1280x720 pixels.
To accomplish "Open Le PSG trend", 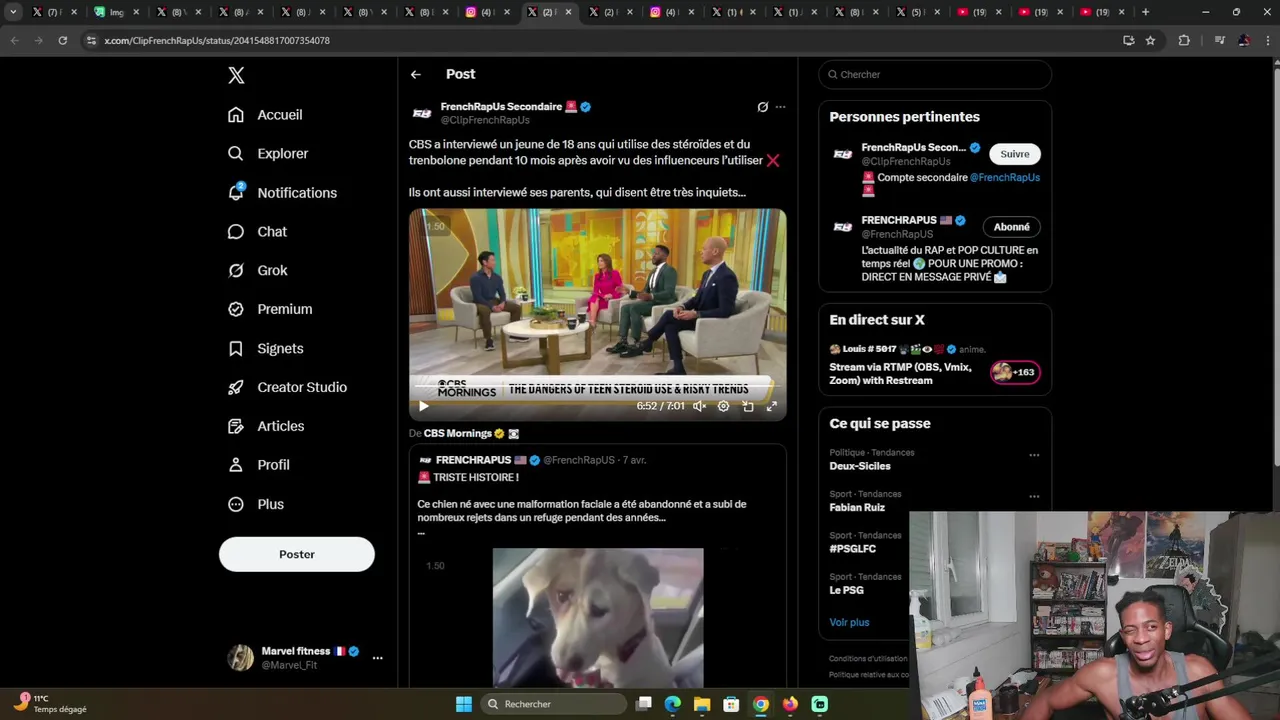I will click(846, 591).
